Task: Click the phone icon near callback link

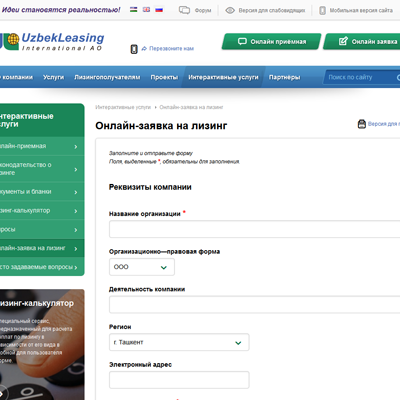Action: 134,49
